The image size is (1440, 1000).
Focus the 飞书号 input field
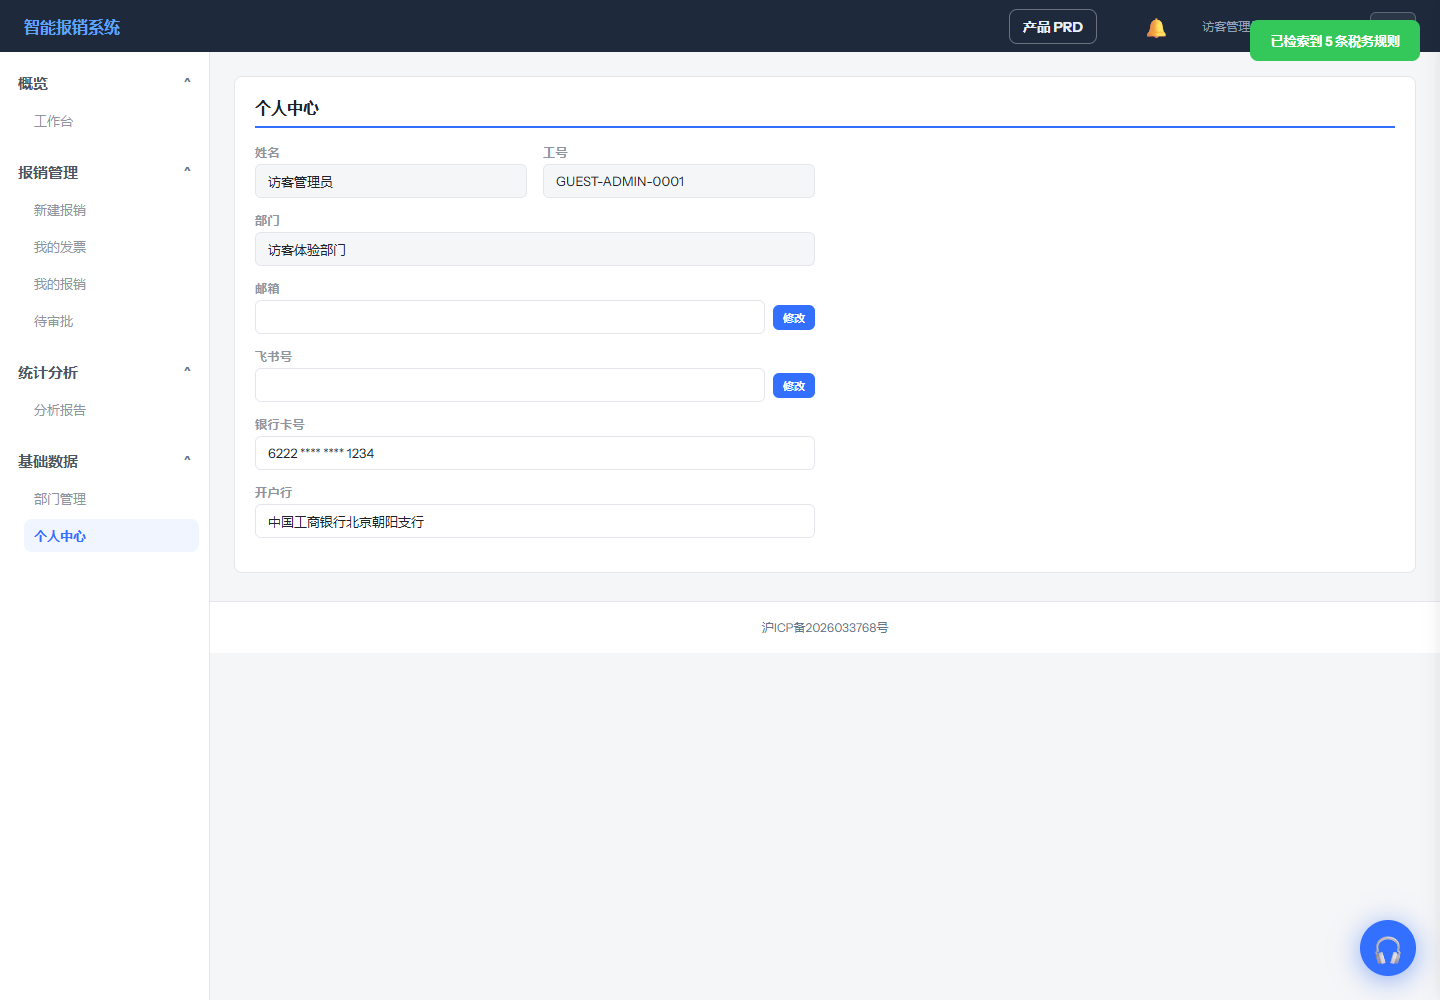point(510,385)
